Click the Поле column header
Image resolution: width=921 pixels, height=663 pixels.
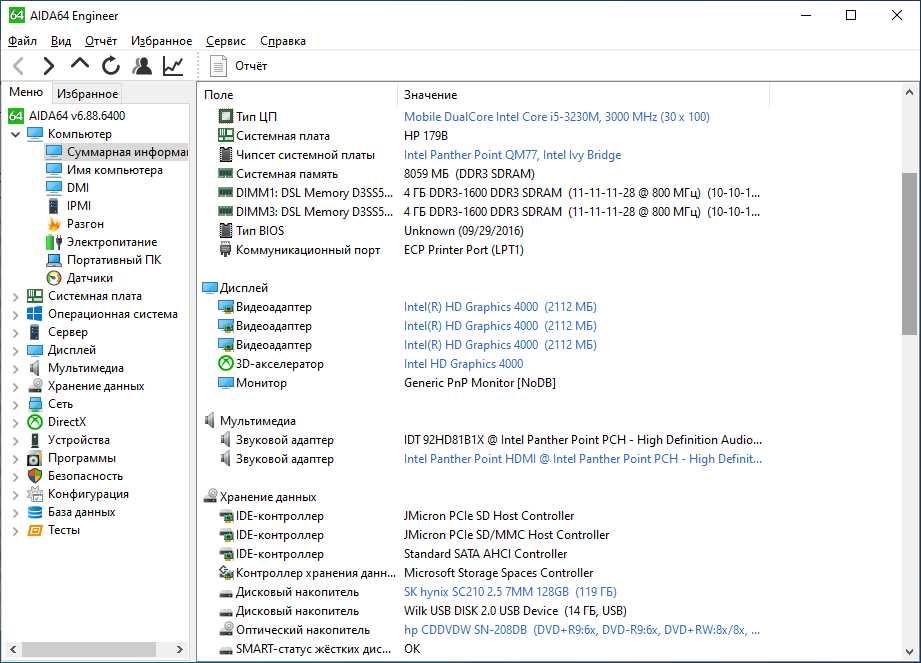click(298, 95)
